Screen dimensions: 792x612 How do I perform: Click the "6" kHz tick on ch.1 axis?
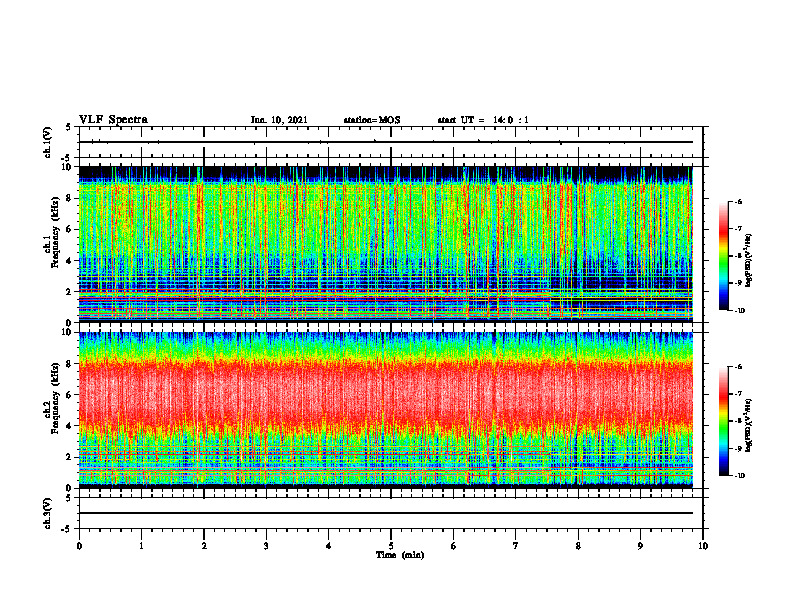[69, 229]
